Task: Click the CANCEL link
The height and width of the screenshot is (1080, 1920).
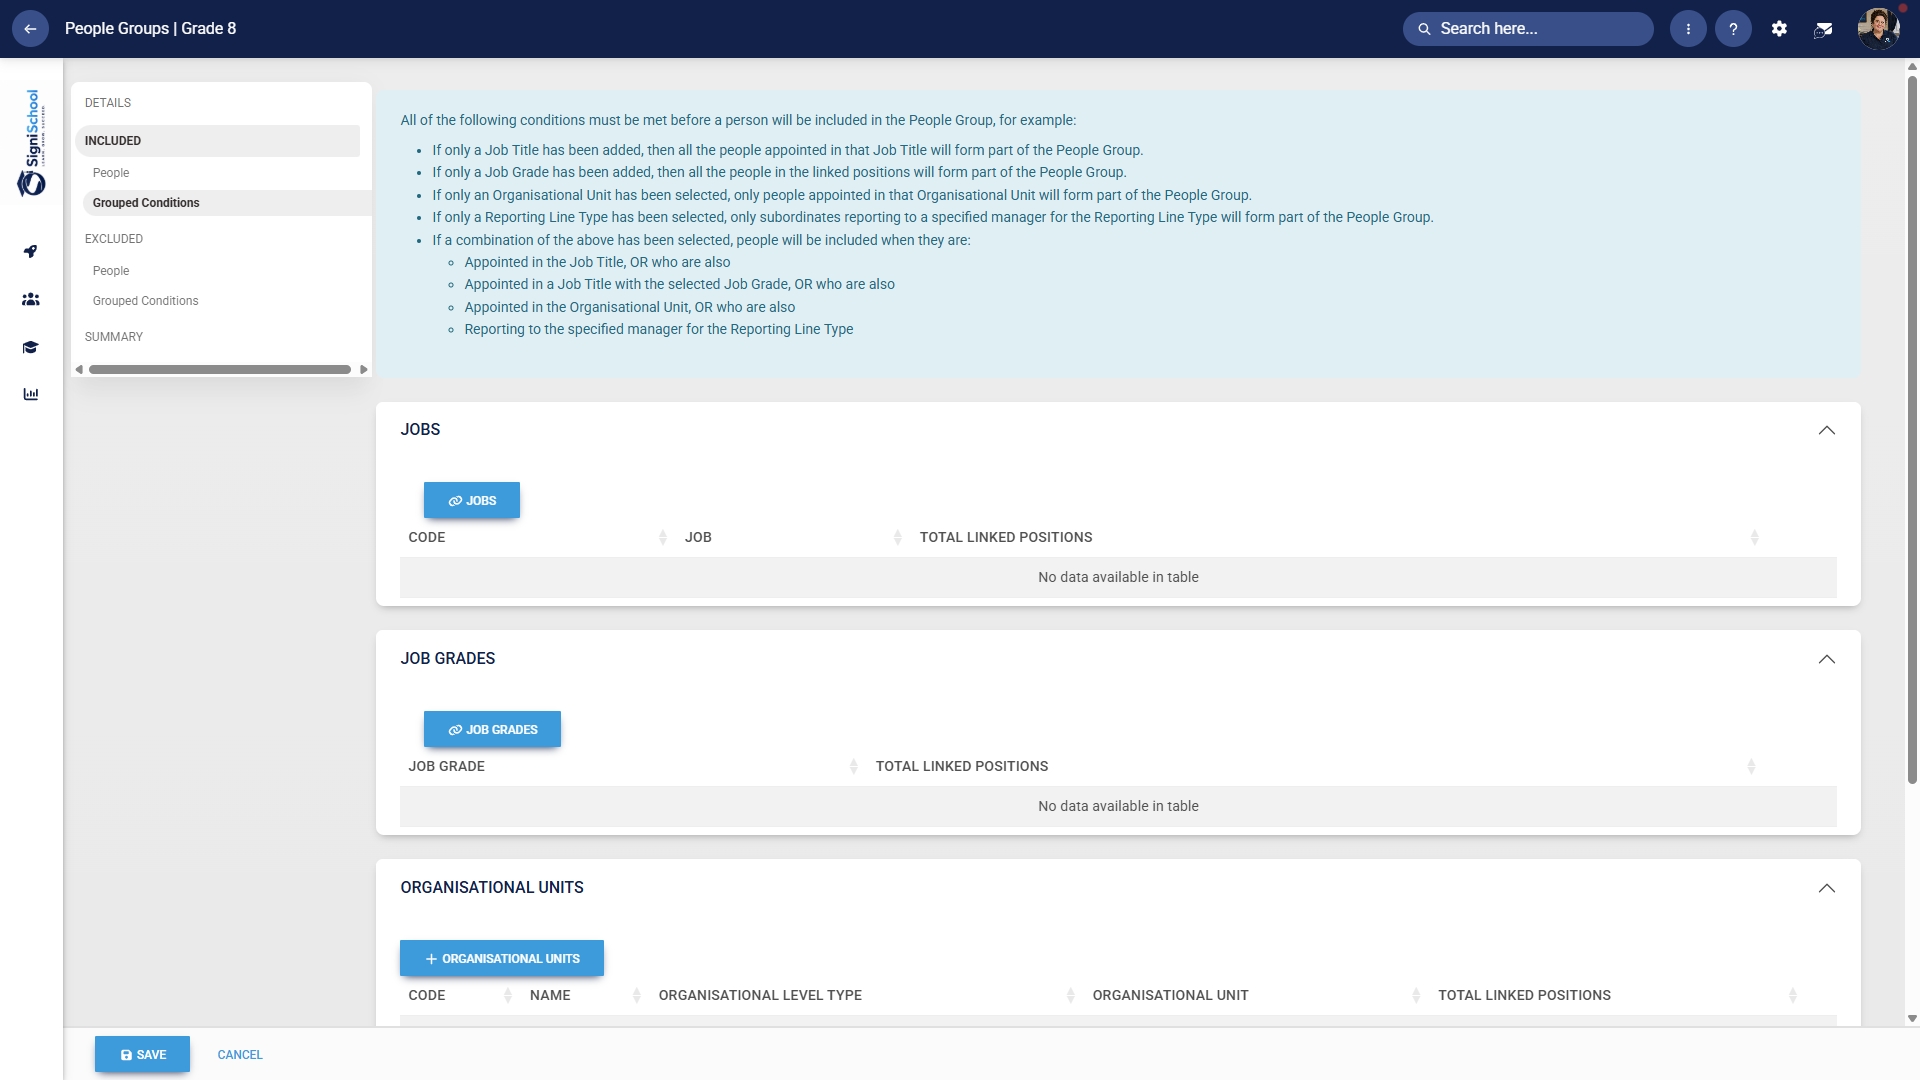Action: [240, 1055]
